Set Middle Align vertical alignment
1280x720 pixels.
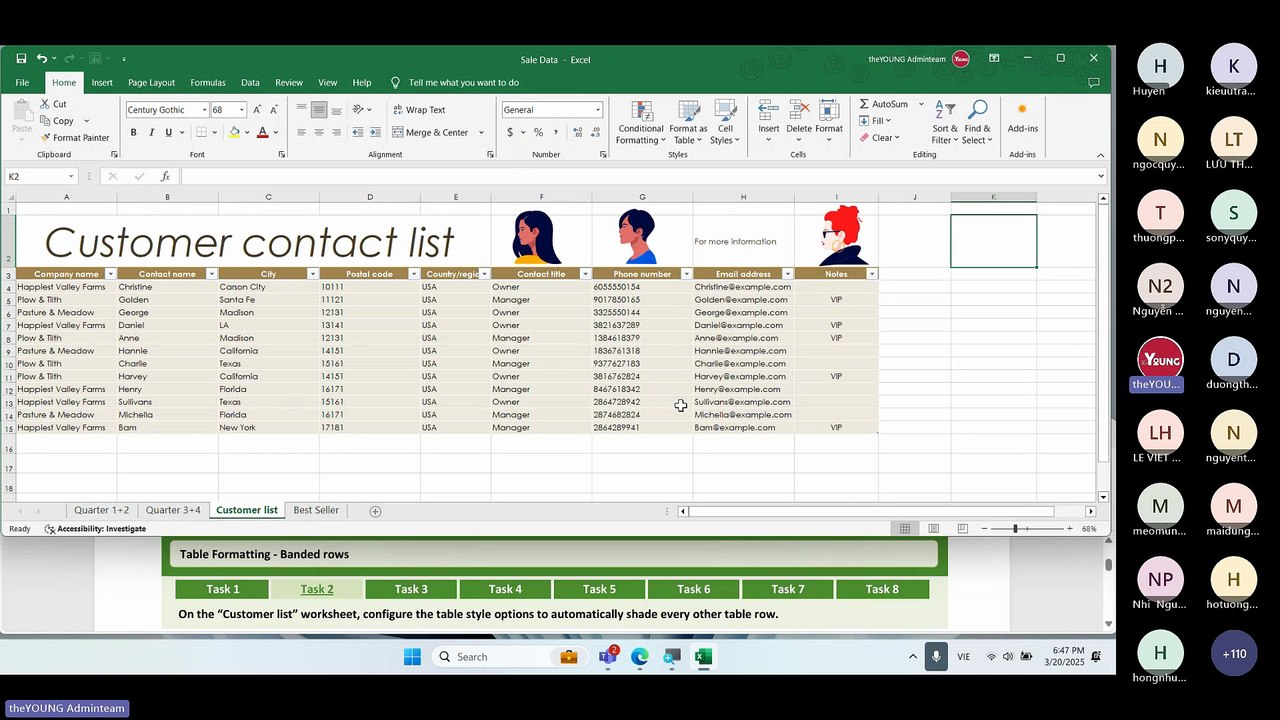click(x=319, y=110)
